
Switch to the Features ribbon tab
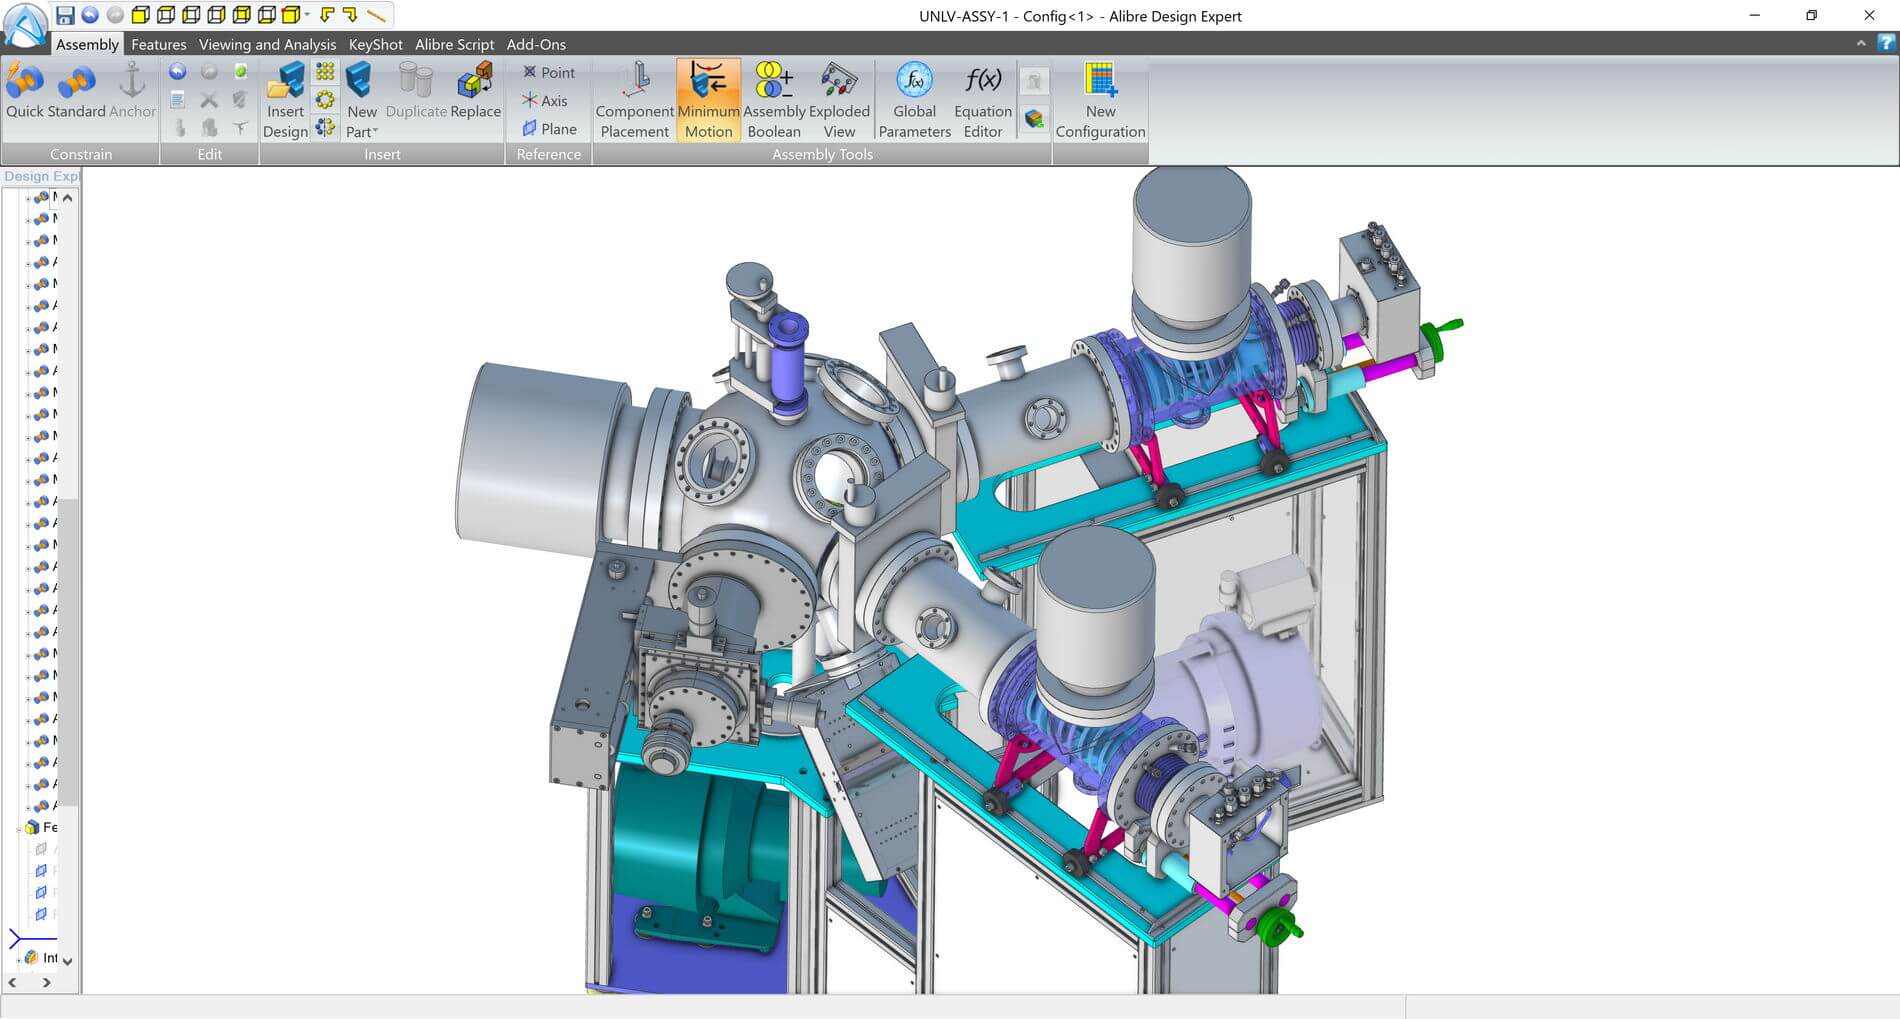coord(159,44)
